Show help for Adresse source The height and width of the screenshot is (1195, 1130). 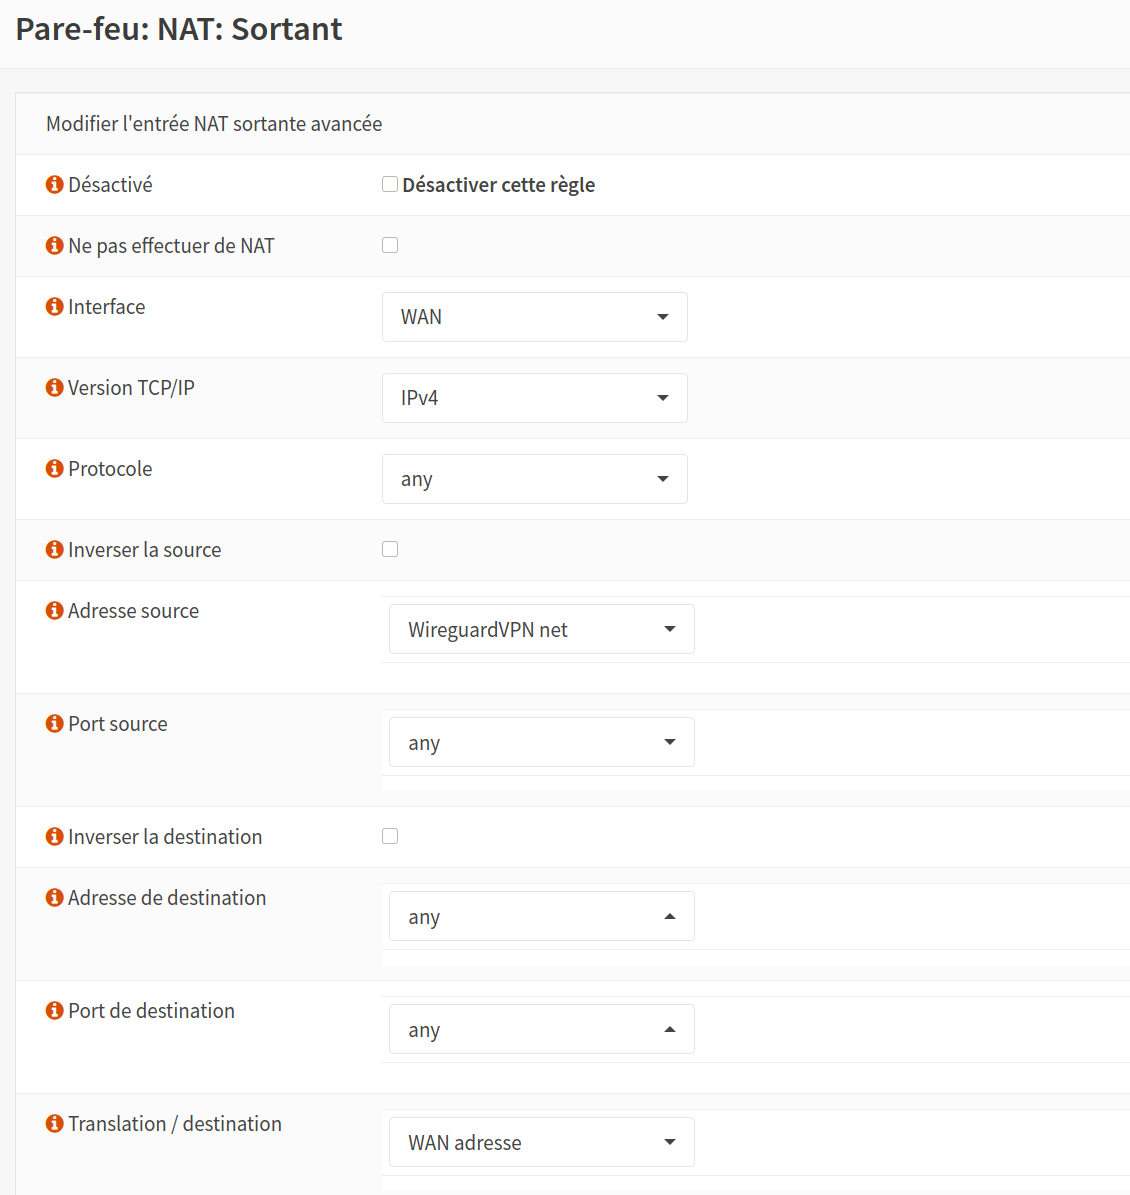coord(55,611)
